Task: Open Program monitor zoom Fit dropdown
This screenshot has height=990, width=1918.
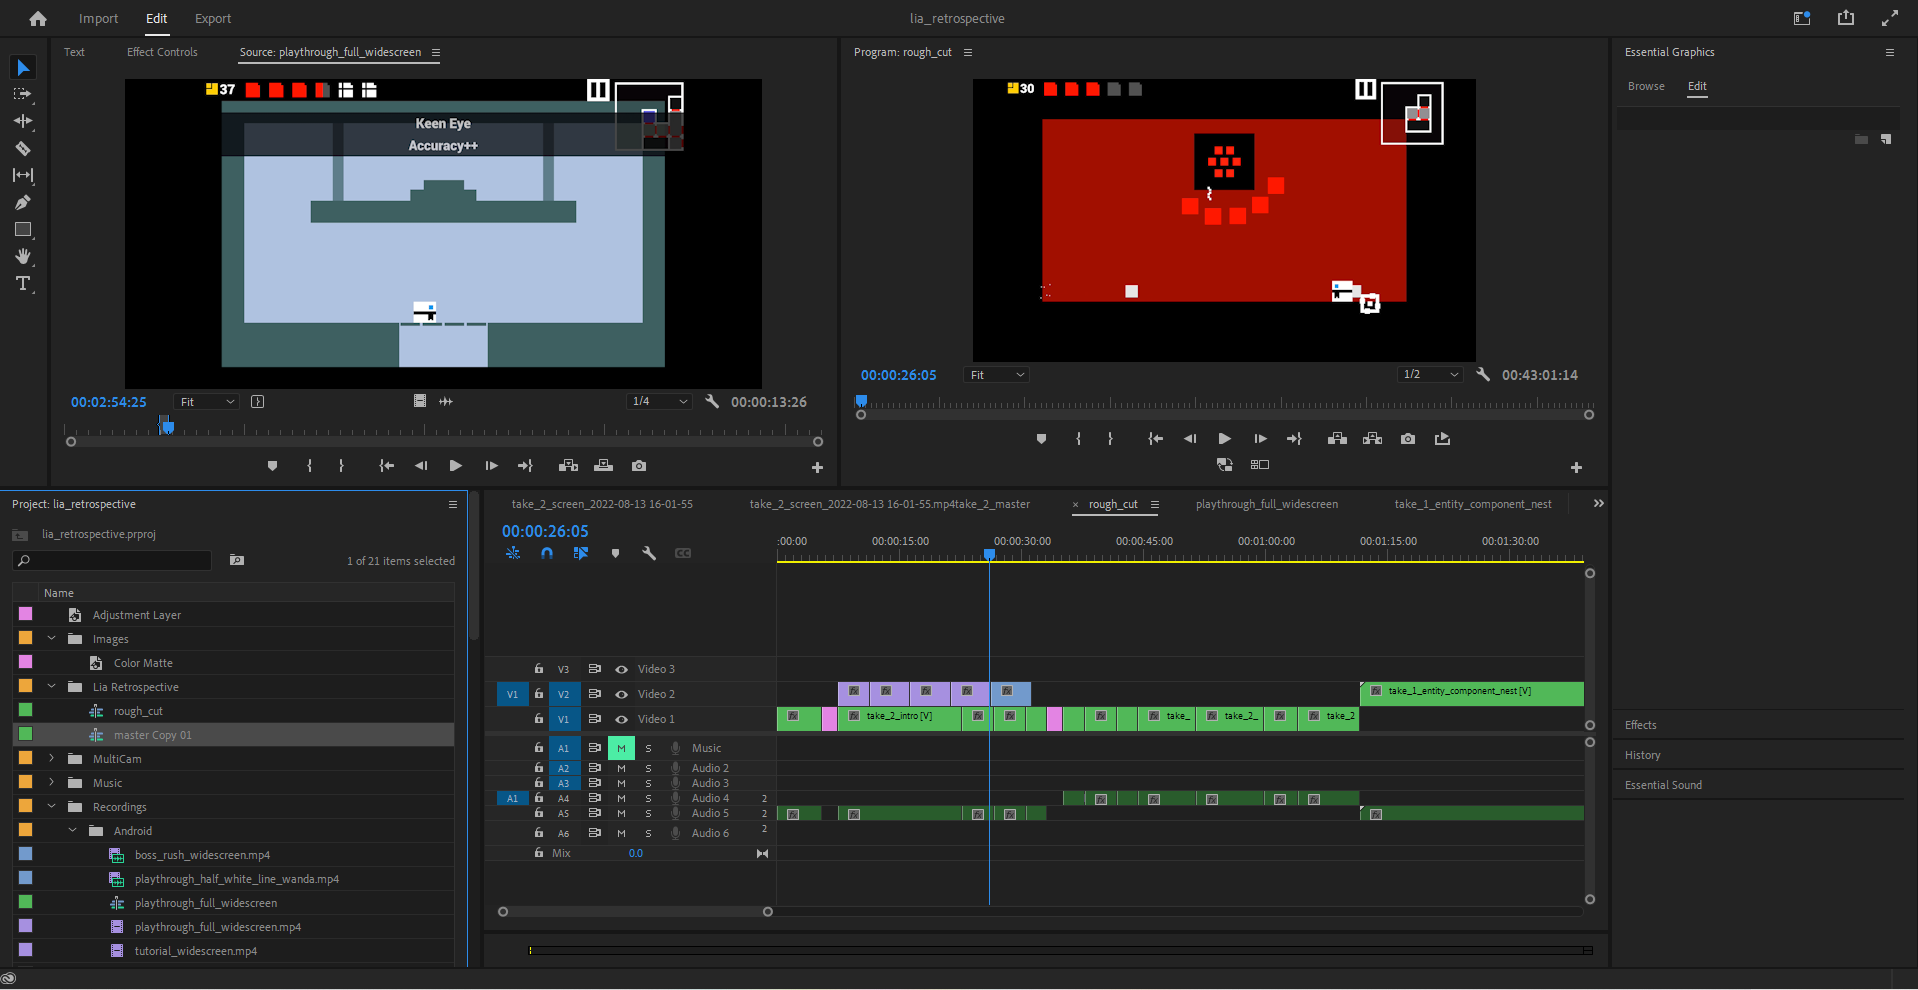Action: 997,375
